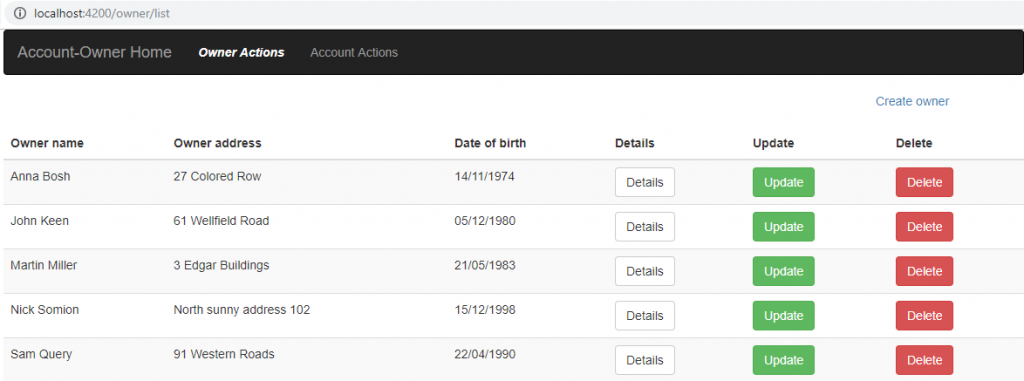Open Details for Sam Query
Screen dimensions: 1024x381
coord(645,360)
